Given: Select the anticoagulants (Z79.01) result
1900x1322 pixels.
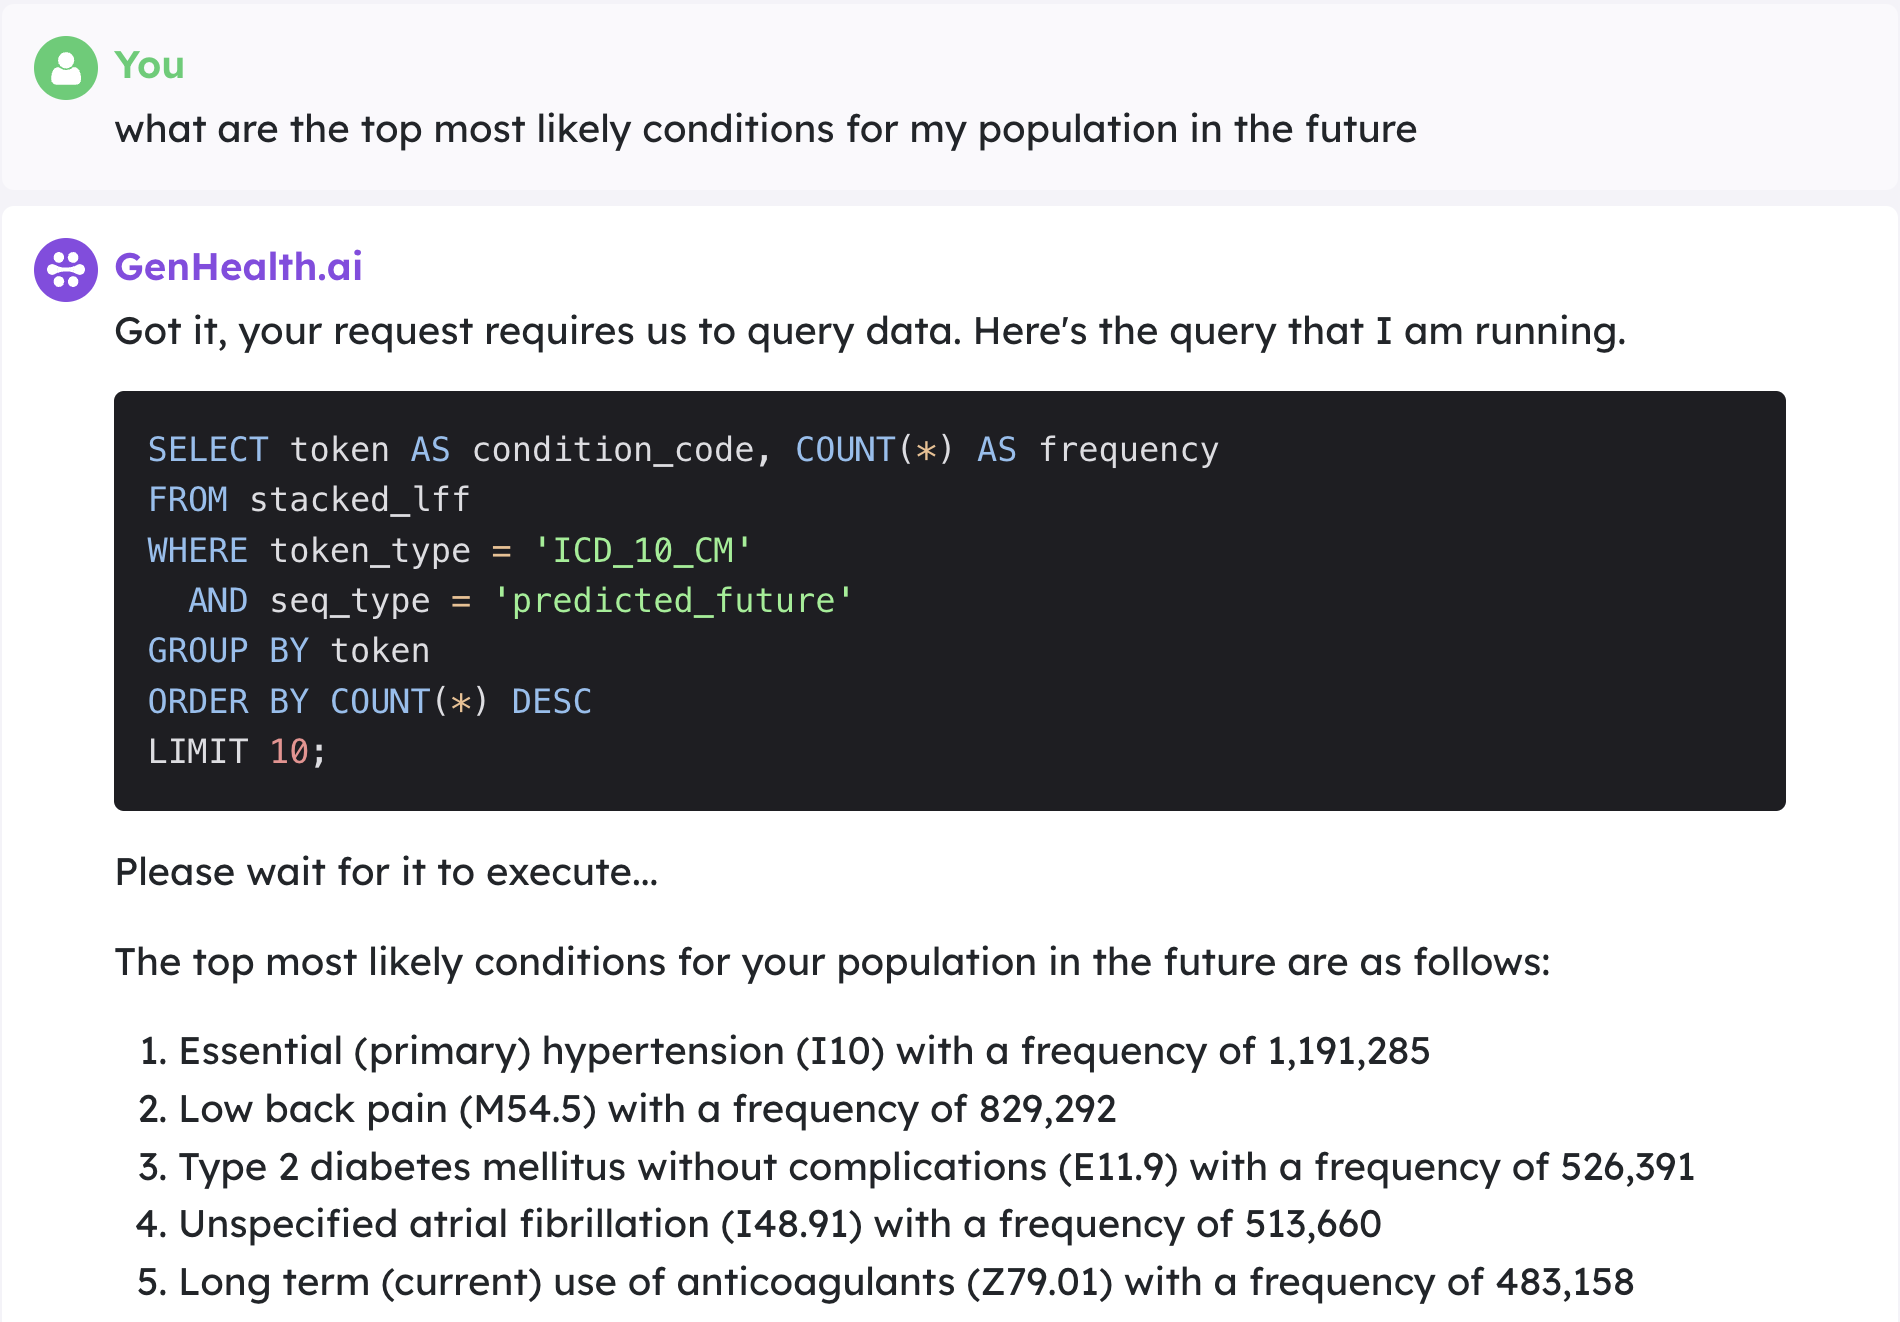Looking at the screenshot, I should pyautogui.click(x=887, y=1283).
